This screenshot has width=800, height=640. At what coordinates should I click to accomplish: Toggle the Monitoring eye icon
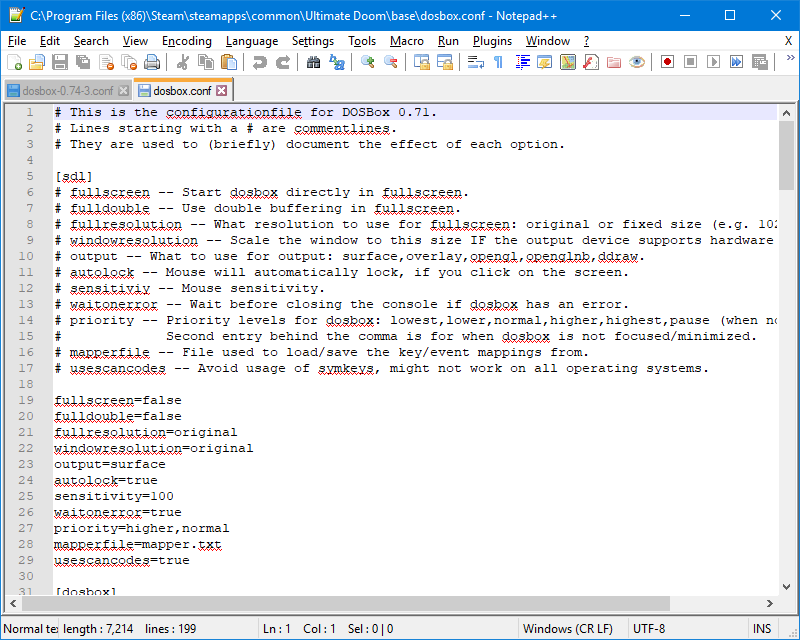click(x=637, y=62)
